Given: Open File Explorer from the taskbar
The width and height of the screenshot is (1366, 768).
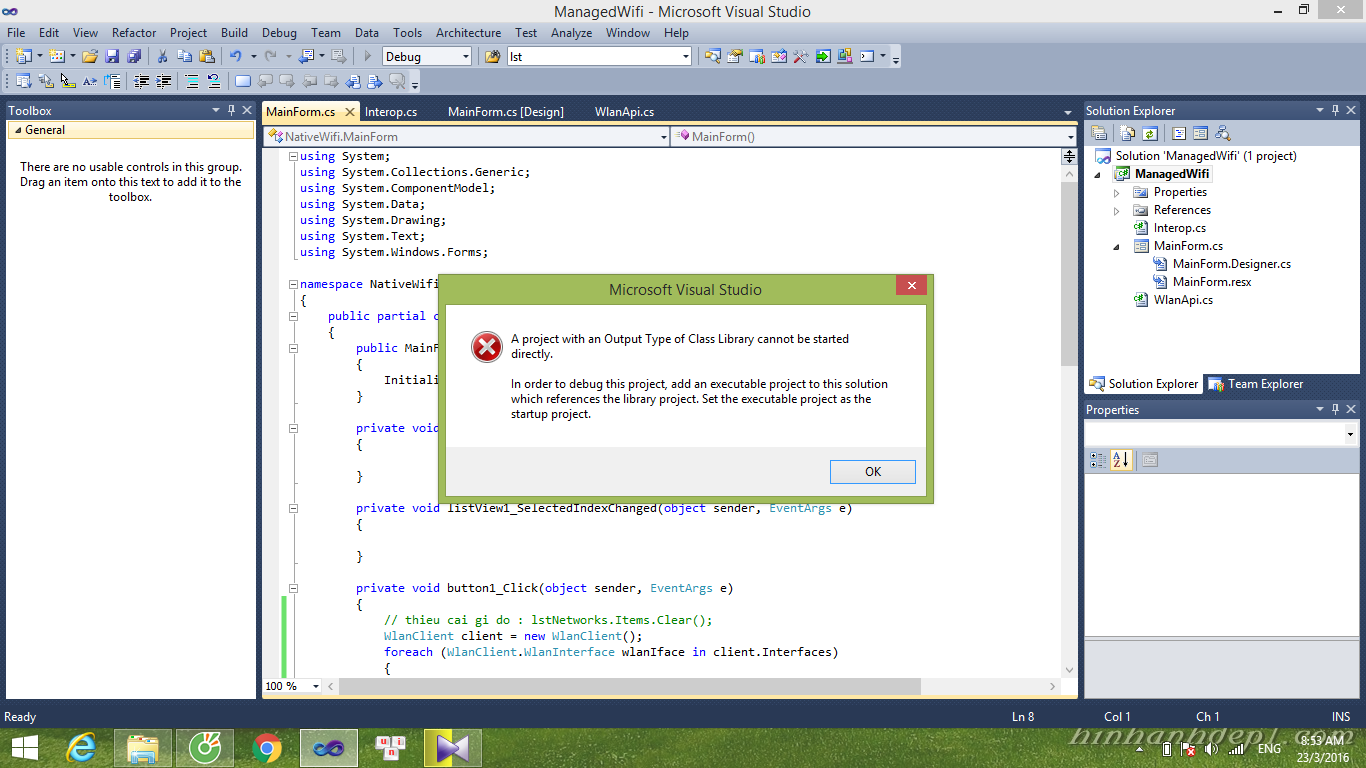Looking at the screenshot, I should (x=142, y=747).
